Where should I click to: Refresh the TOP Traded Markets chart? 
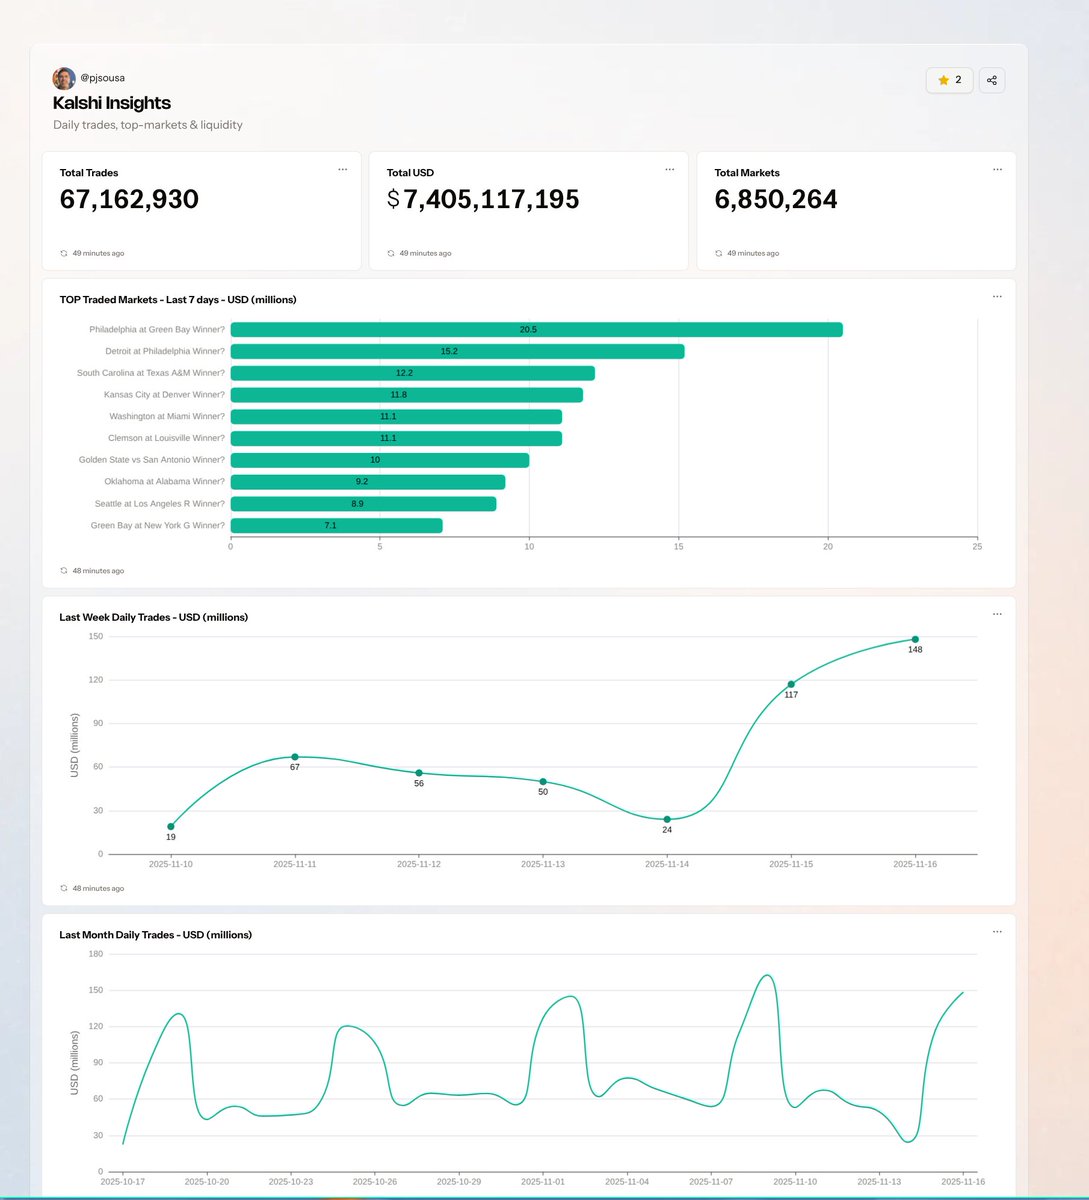tap(62, 570)
